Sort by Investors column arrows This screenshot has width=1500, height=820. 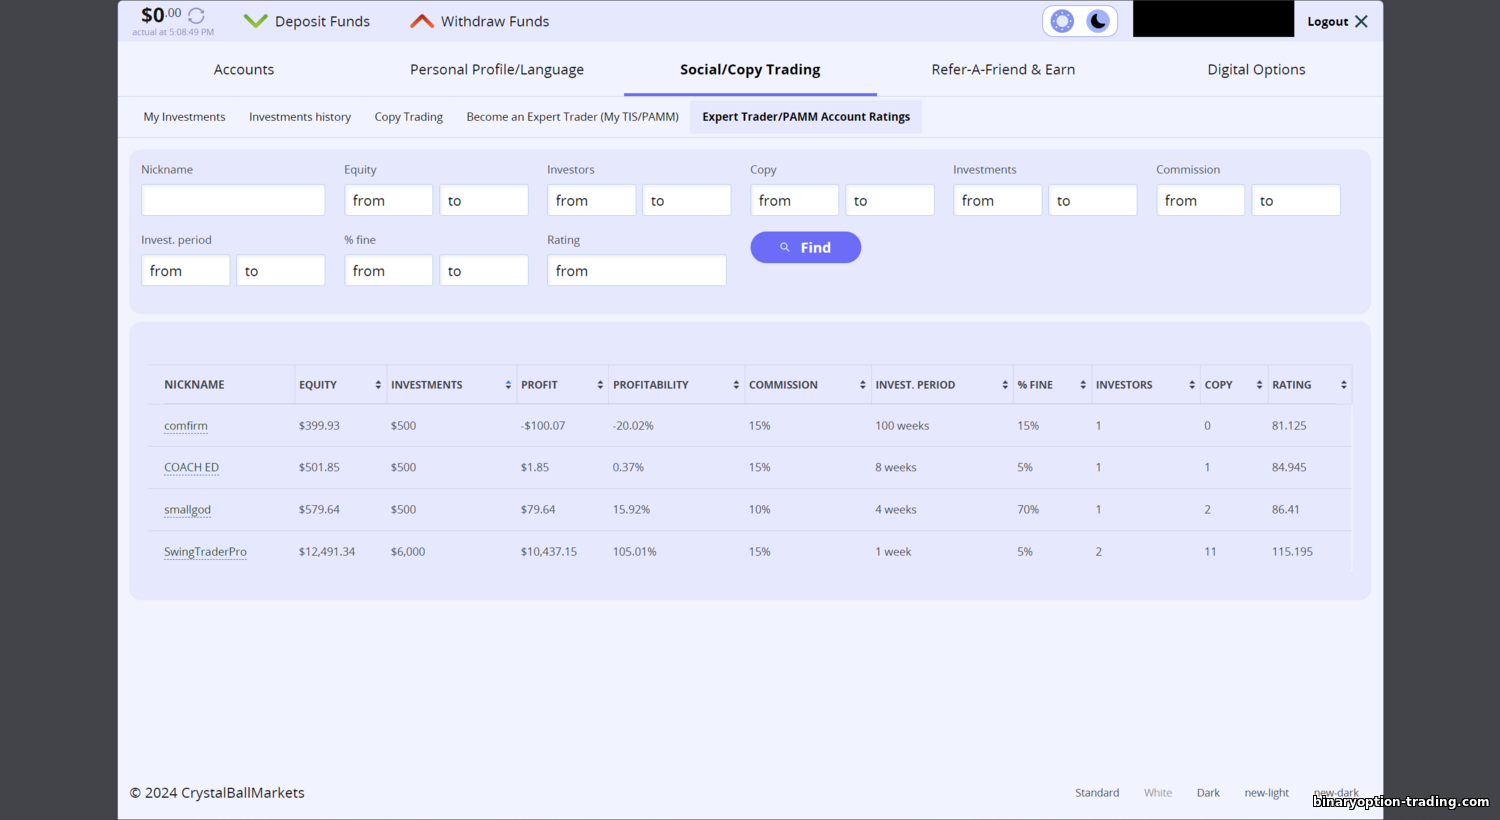tap(1192, 385)
